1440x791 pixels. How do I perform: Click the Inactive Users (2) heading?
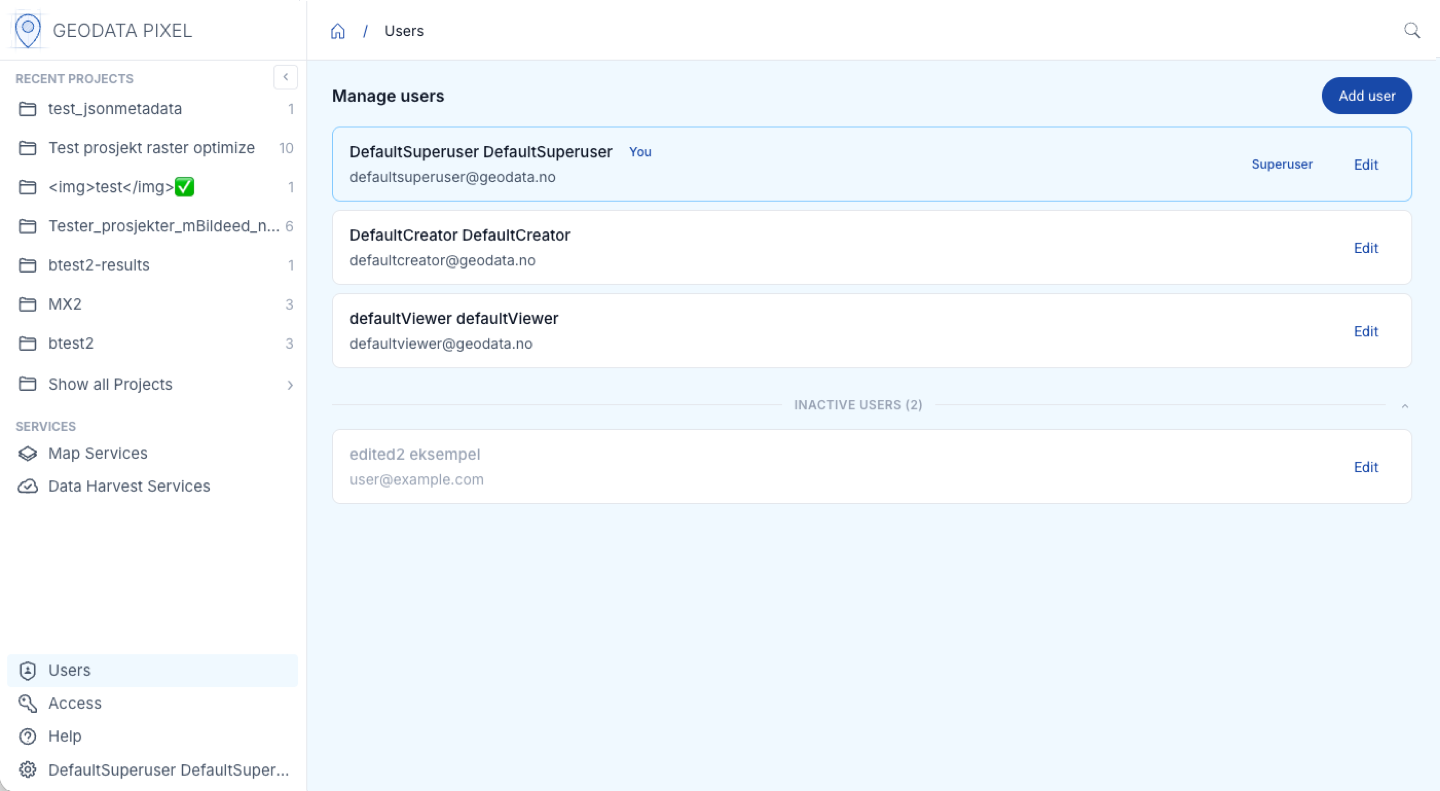[x=858, y=405]
